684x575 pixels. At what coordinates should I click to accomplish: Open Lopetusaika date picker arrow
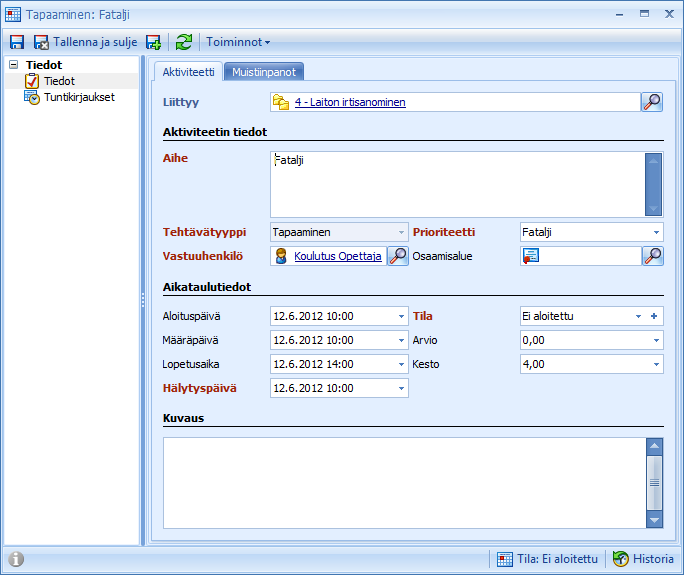(x=401, y=364)
